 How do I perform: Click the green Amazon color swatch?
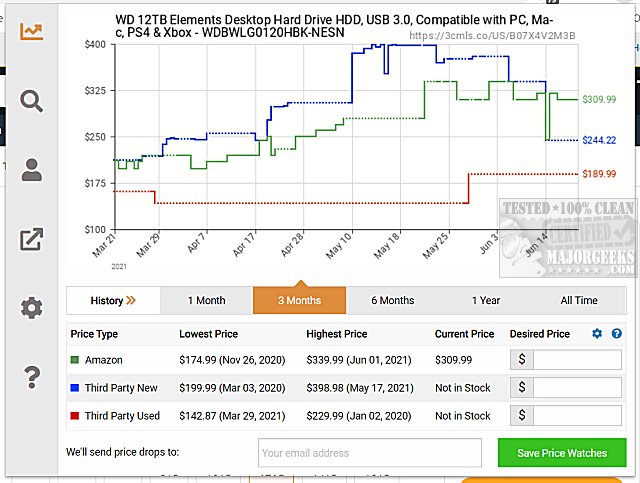[75, 360]
